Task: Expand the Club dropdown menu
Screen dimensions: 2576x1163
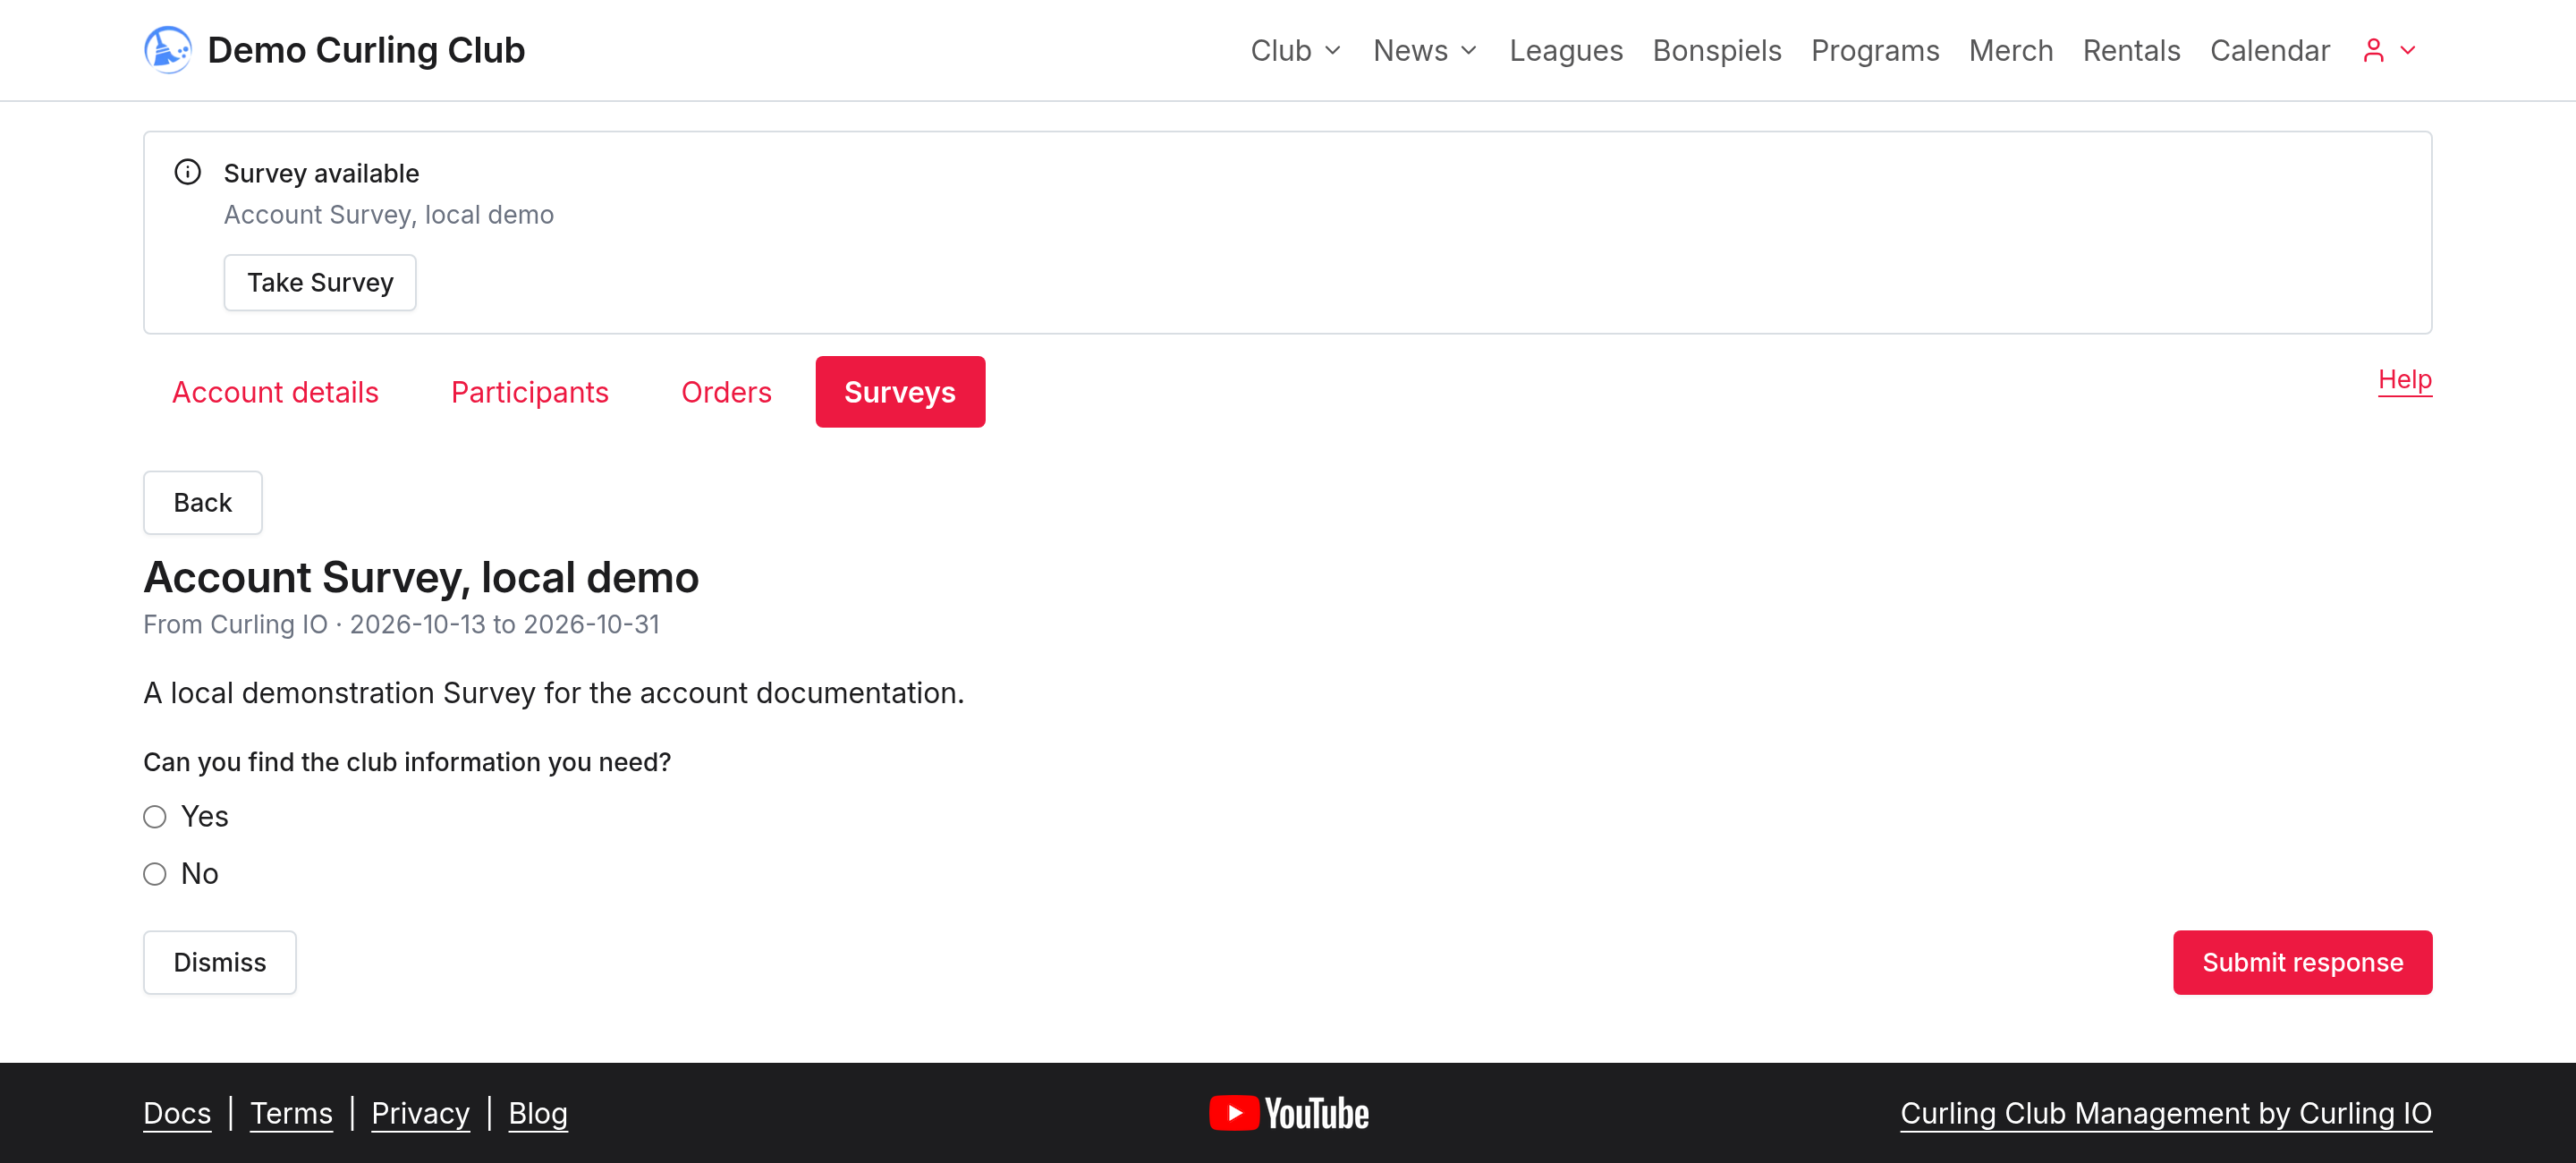Action: coord(1295,50)
